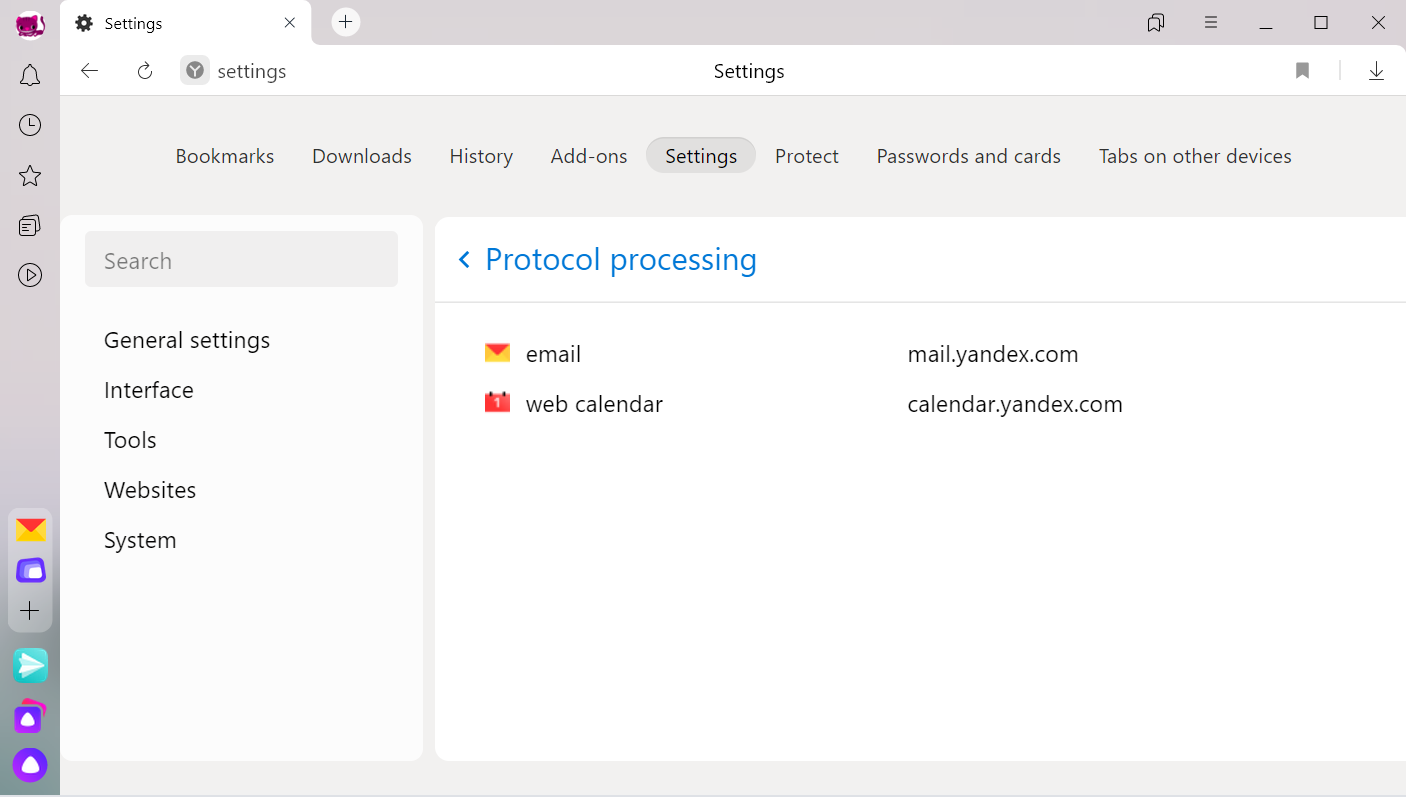Click the email envelope icon
The image size is (1406, 797).
[497, 353]
